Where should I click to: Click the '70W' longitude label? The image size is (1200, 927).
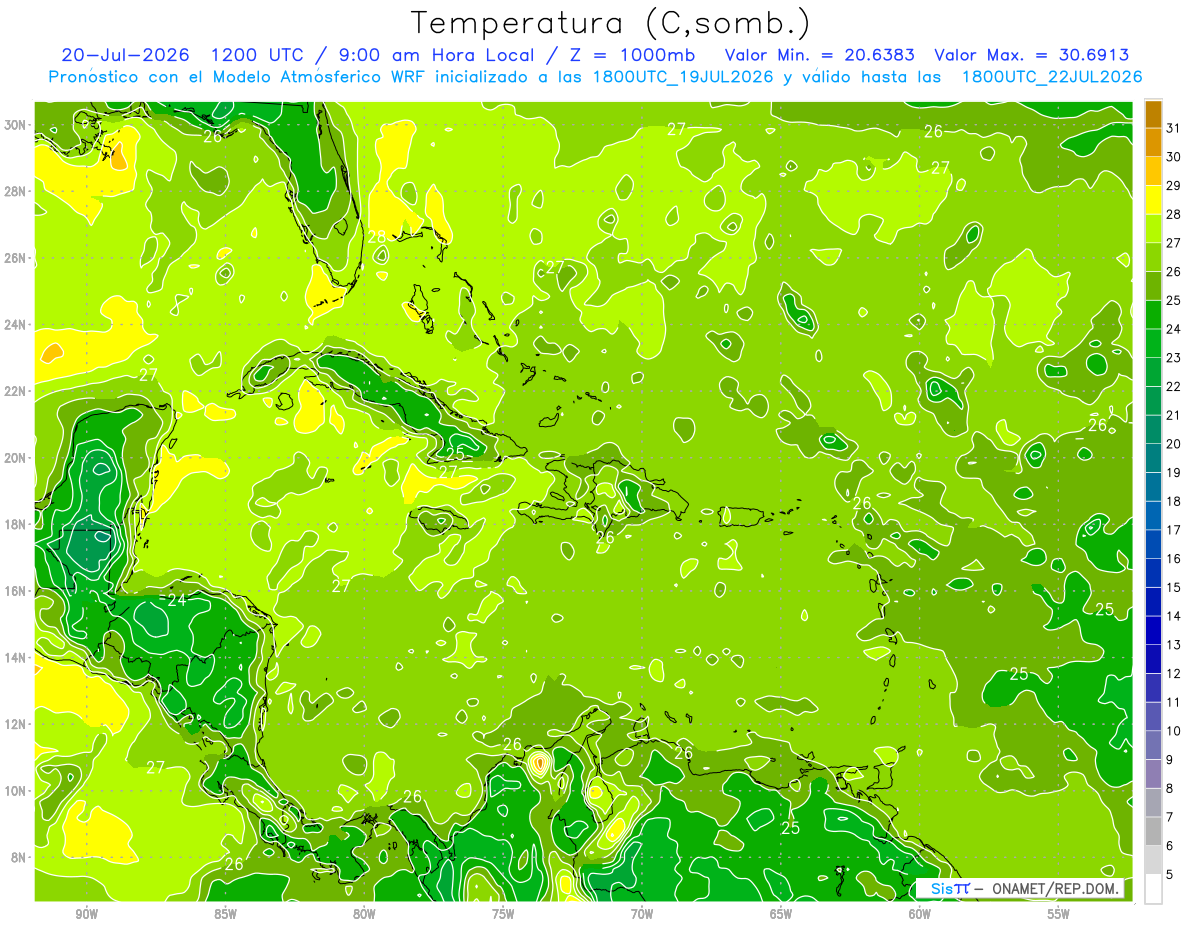642,914
